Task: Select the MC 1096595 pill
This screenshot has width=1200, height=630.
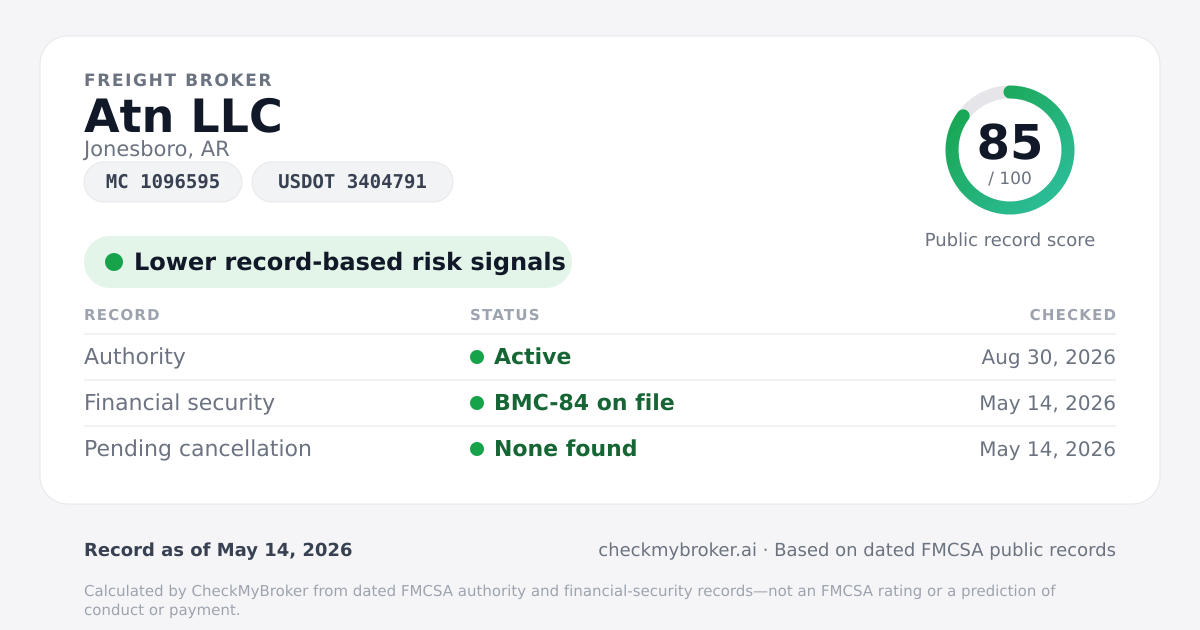Action: [163, 182]
